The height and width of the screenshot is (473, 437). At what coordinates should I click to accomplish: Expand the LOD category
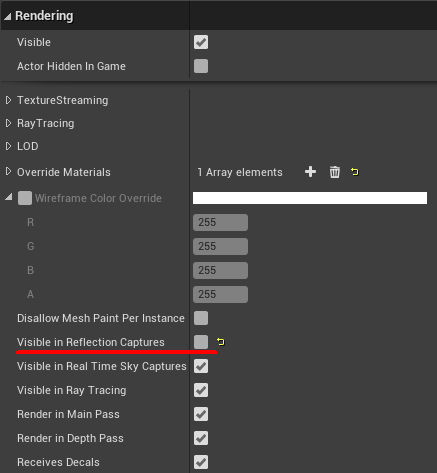(x=8, y=146)
